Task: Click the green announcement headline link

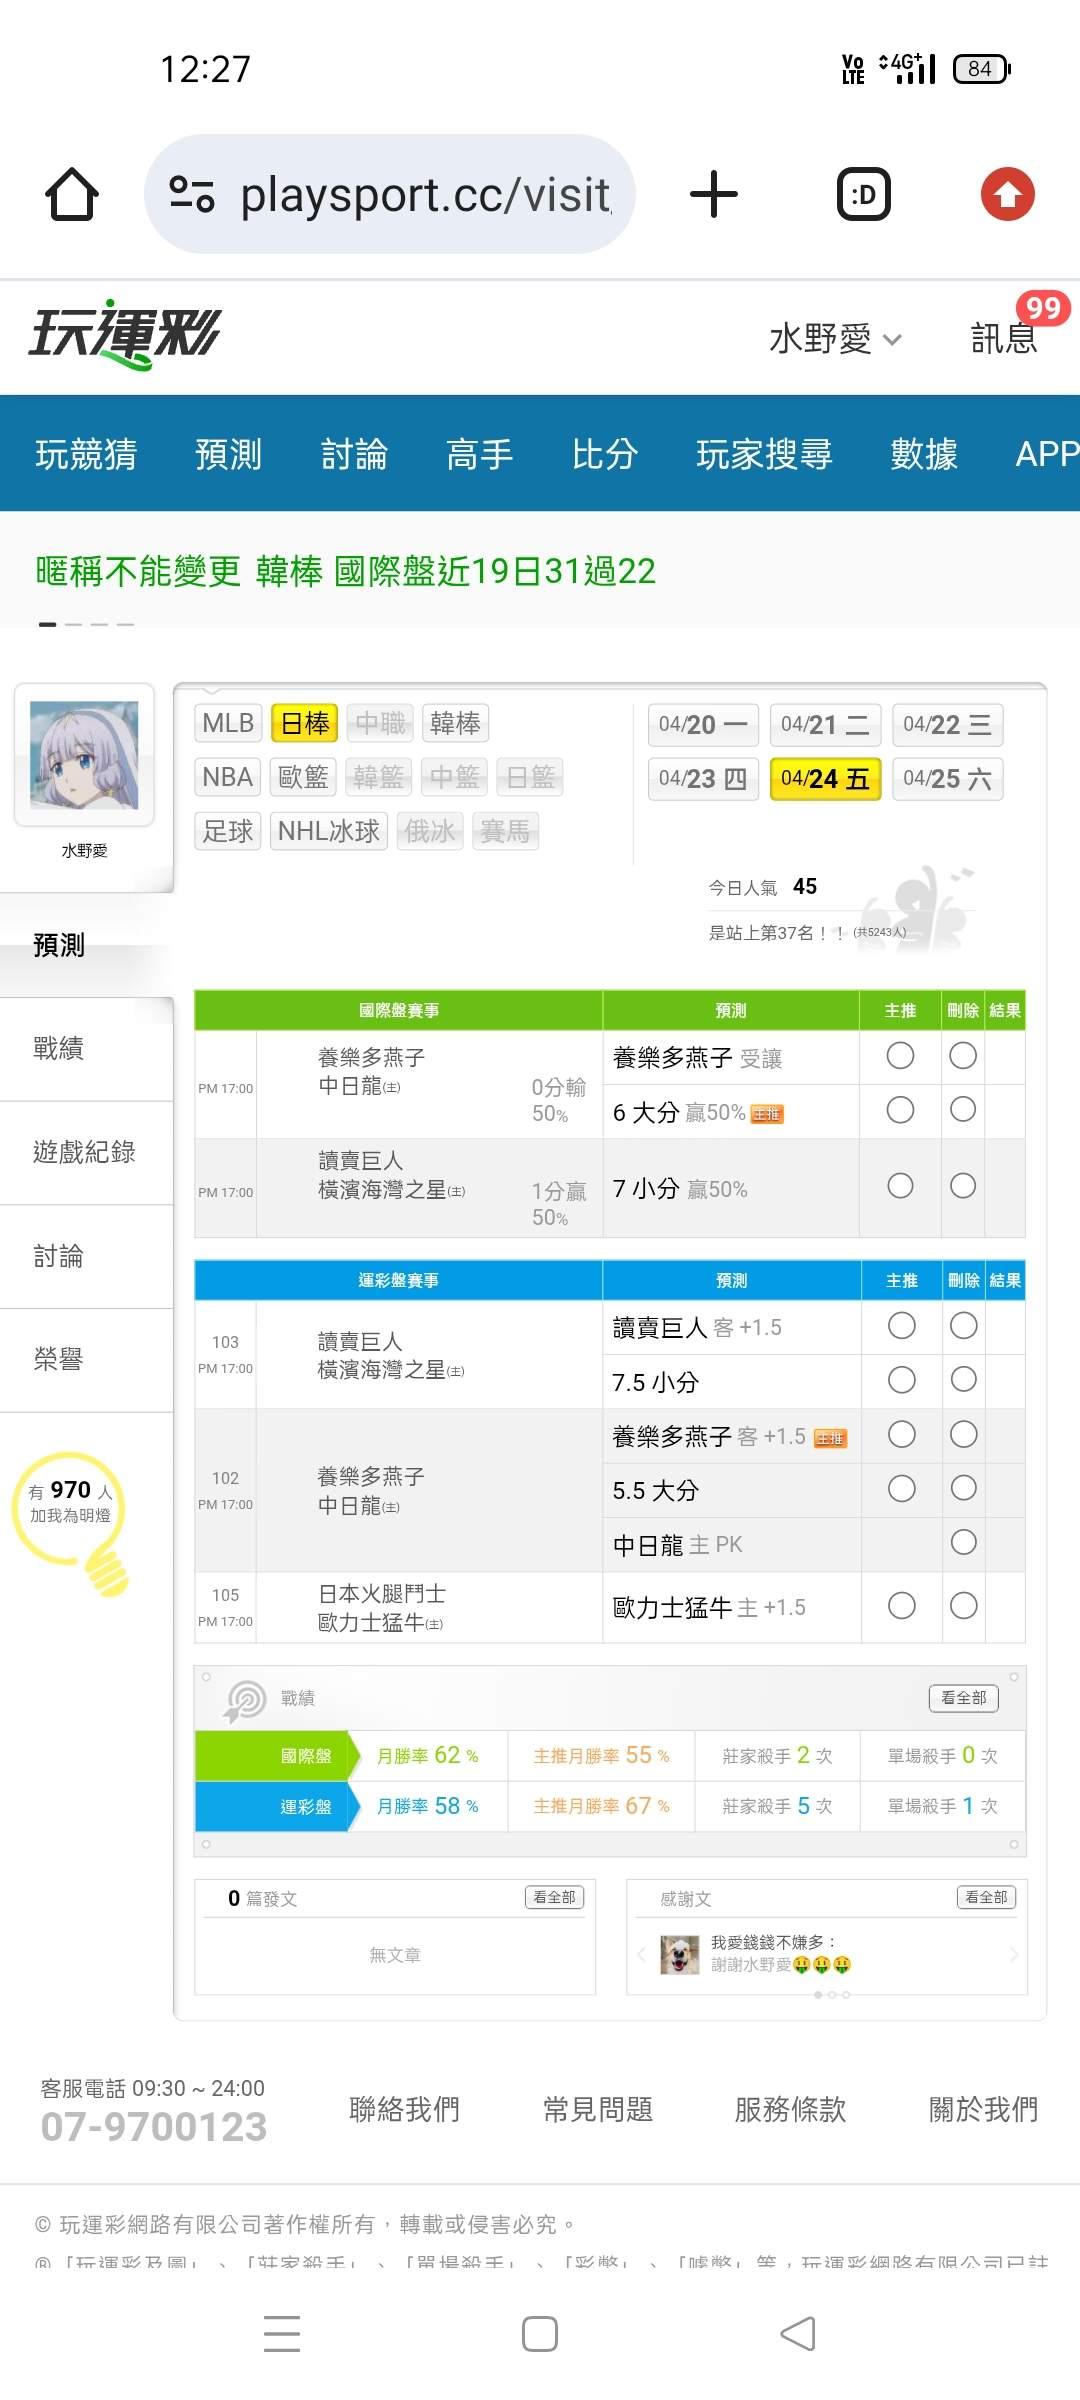Action: (346, 571)
